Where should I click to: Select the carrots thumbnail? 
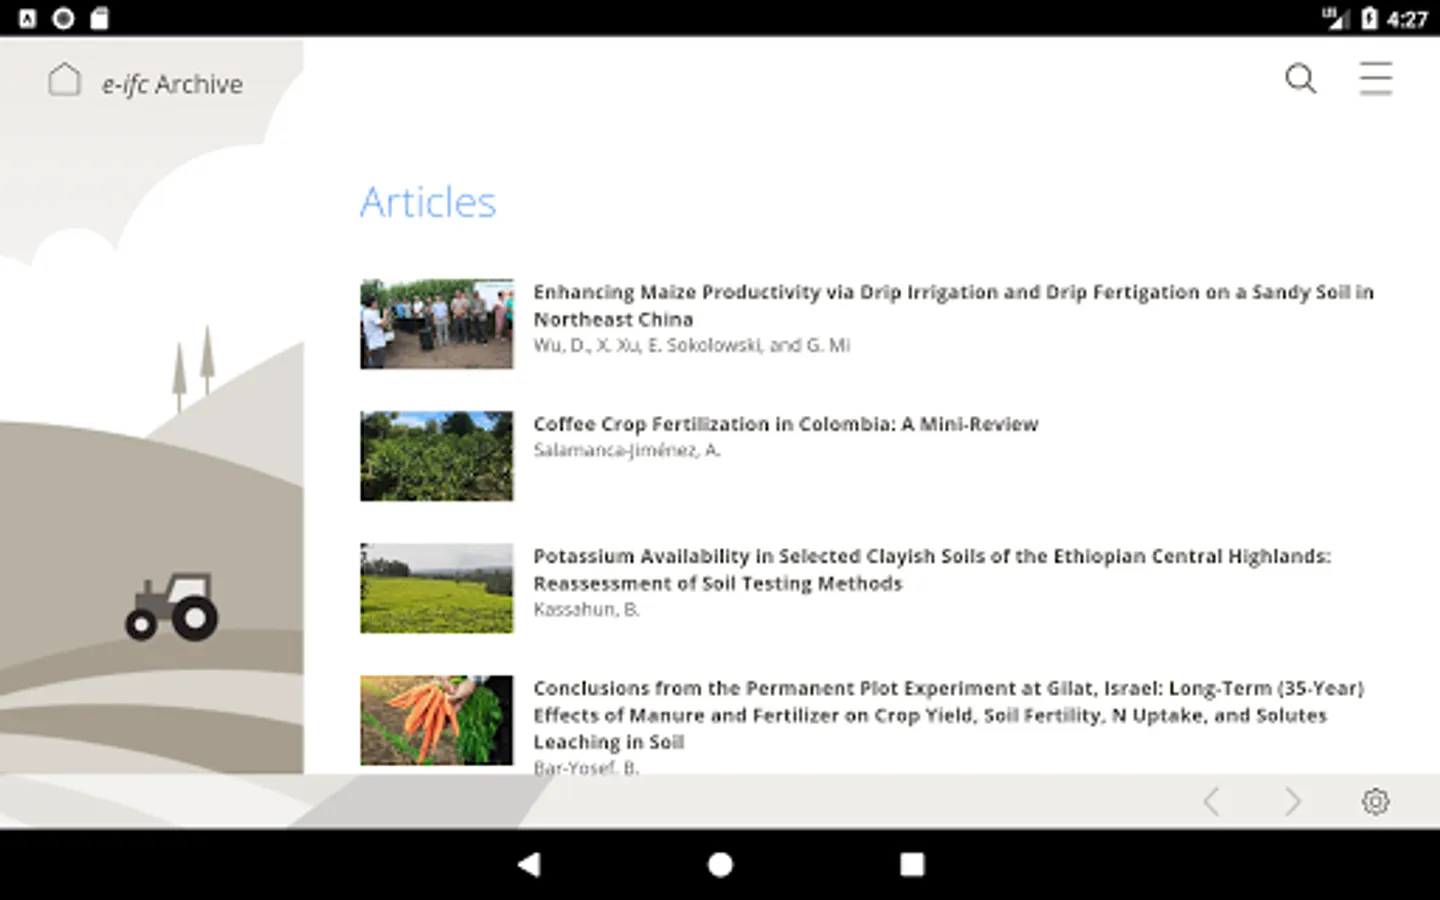click(437, 720)
